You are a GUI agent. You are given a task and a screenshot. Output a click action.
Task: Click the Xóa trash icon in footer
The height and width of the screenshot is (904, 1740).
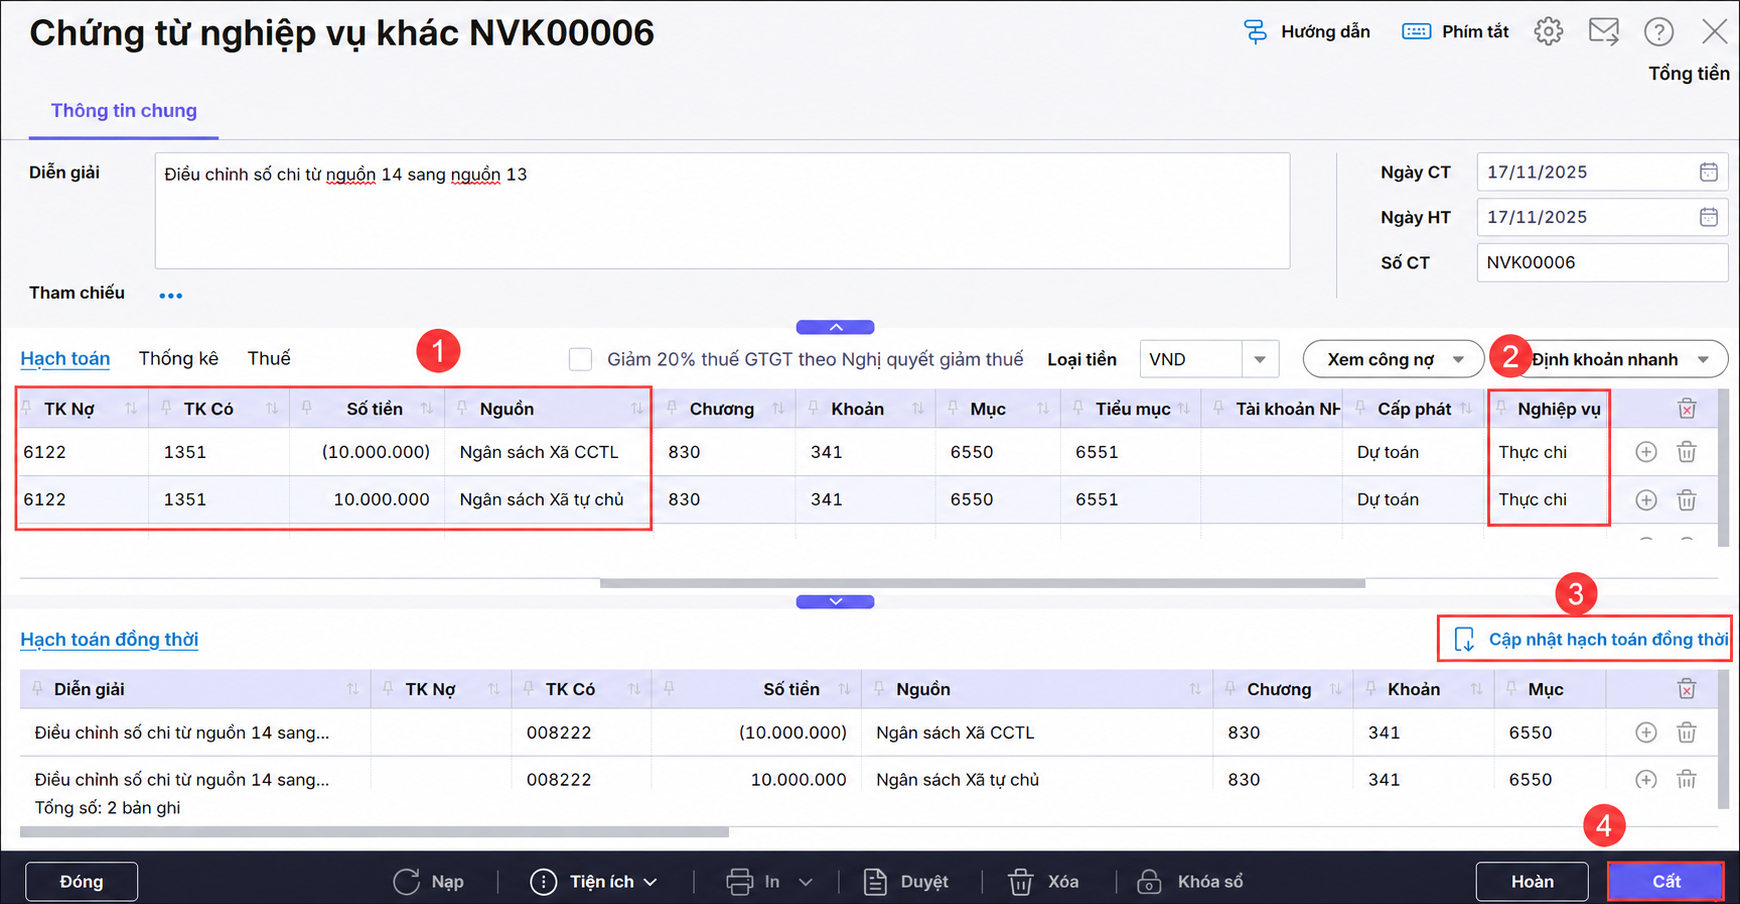pyautogui.click(x=1021, y=882)
